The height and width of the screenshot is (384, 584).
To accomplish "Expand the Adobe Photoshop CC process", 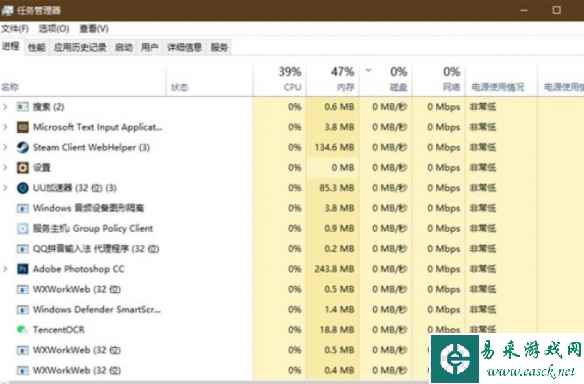I will click(x=5, y=269).
